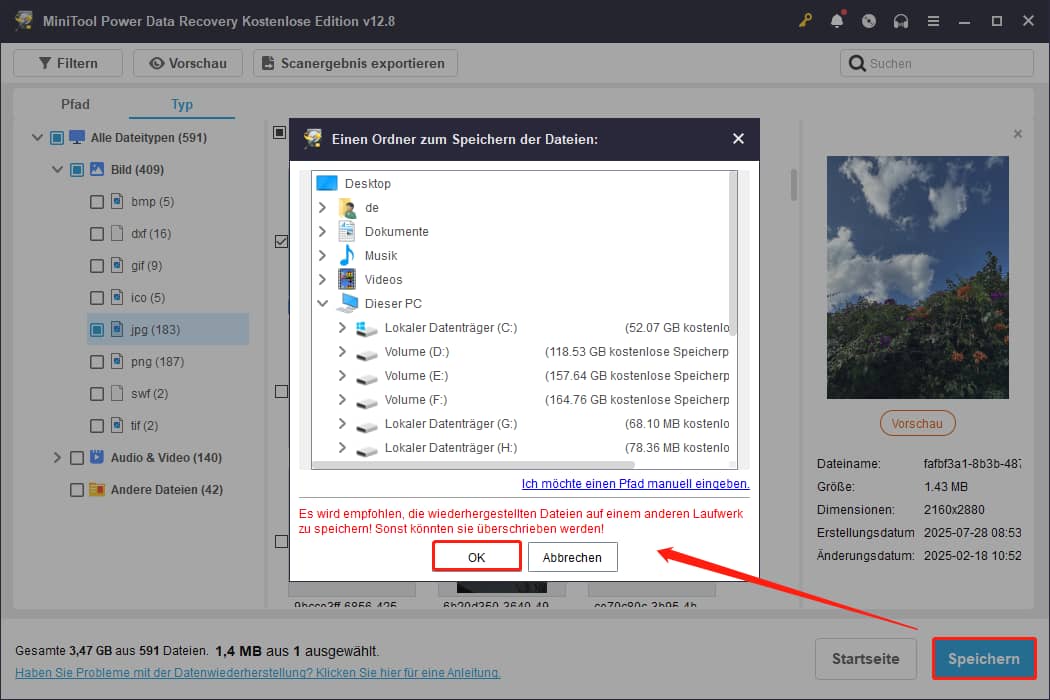1050x700 pixels.
Task: Uncheck the jpg (183) selection
Action: click(96, 329)
